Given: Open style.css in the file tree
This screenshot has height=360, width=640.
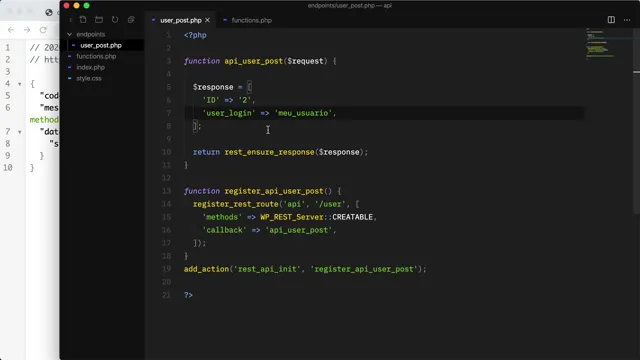Looking at the screenshot, I should coord(89,78).
